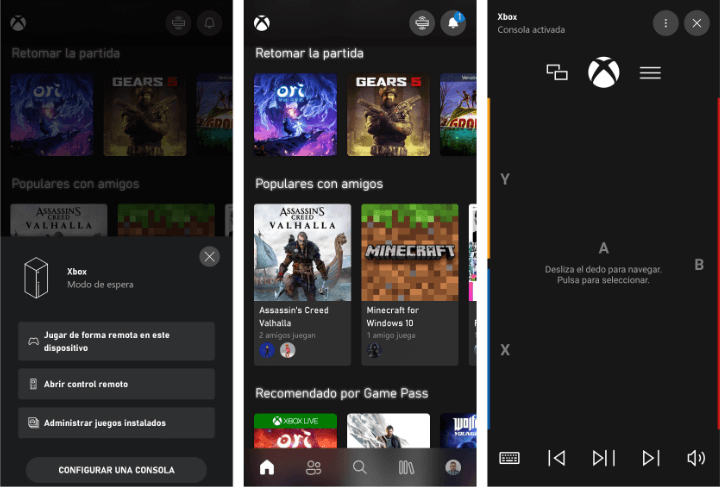Click the Xbox console icon in left sheet
The image size is (720, 487).
(x=36, y=278)
